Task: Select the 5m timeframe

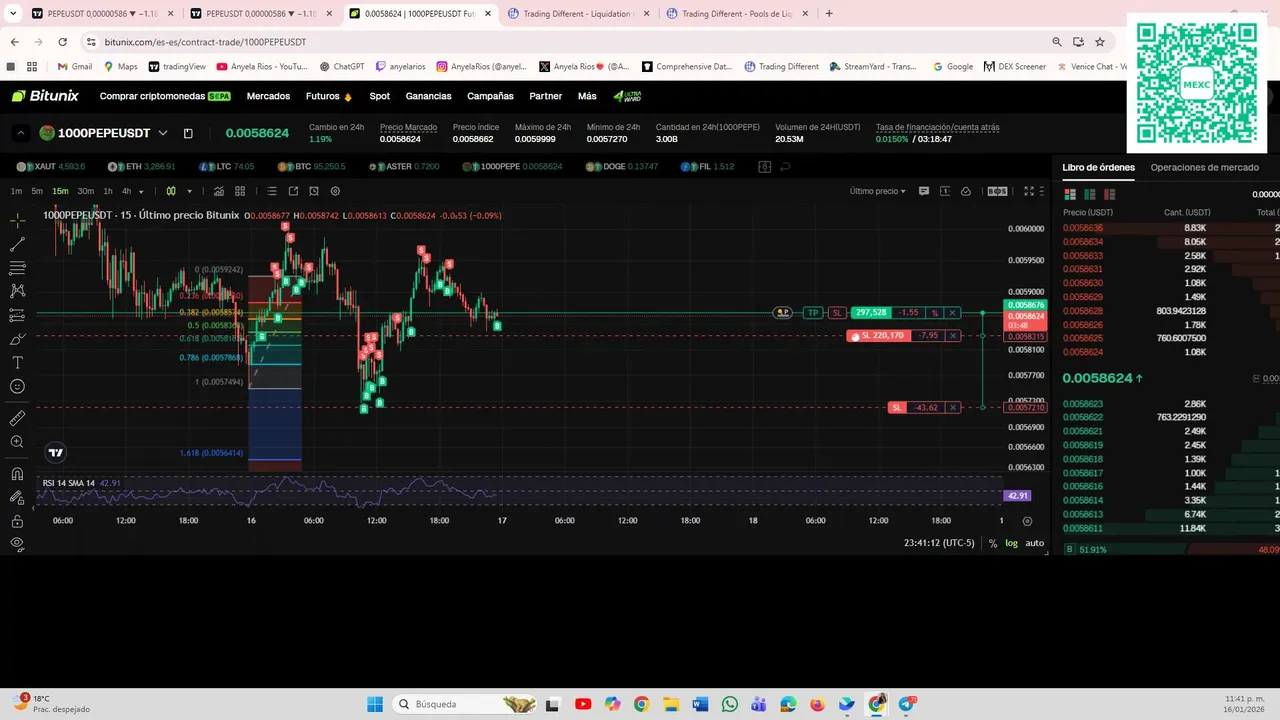Action: pyautogui.click(x=37, y=191)
